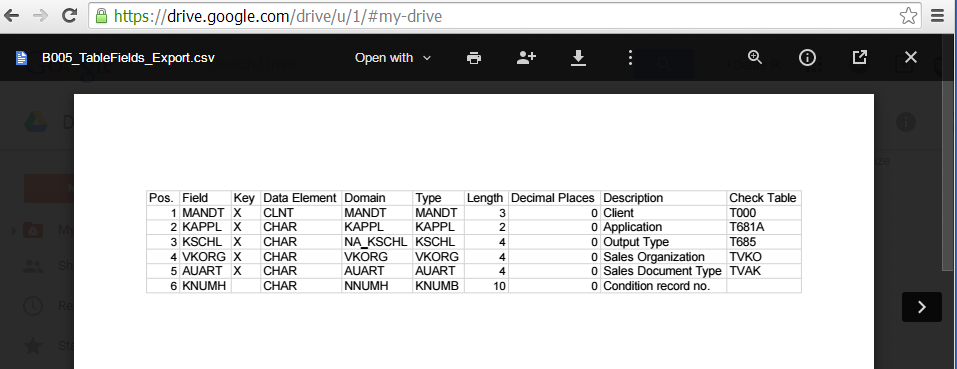Select the VKORG cell in Field column
The image size is (957, 369).
pos(205,257)
